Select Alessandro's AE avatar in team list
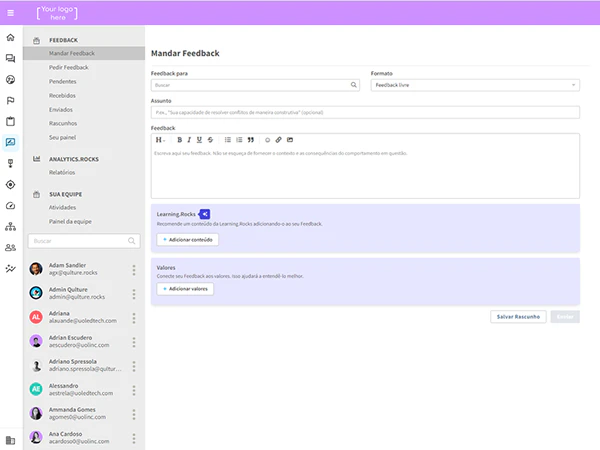600x450 pixels. [x=36, y=389]
